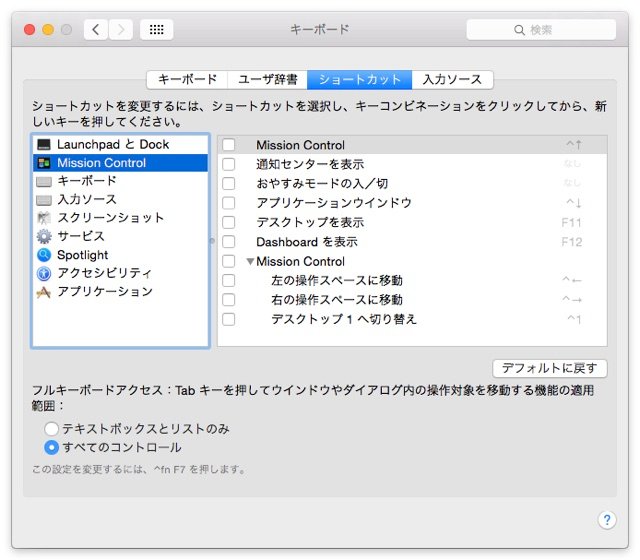
Task: Click the ^1 shortcut for デスクトップ 1
Action: point(574,319)
